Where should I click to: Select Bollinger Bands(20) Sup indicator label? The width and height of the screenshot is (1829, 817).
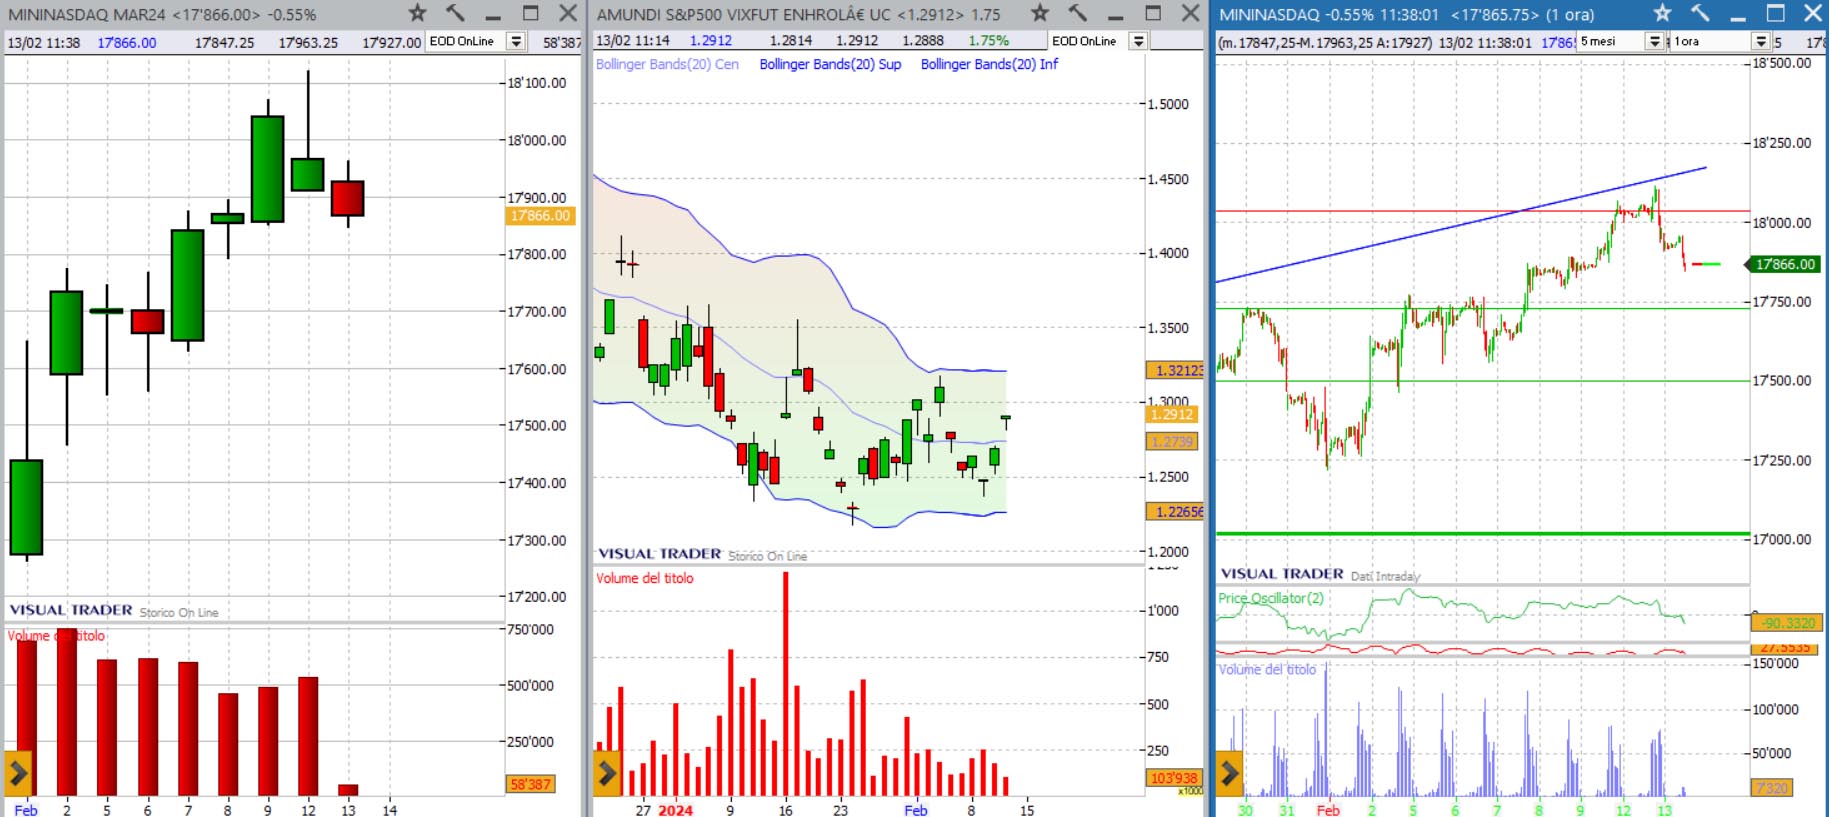click(x=830, y=64)
